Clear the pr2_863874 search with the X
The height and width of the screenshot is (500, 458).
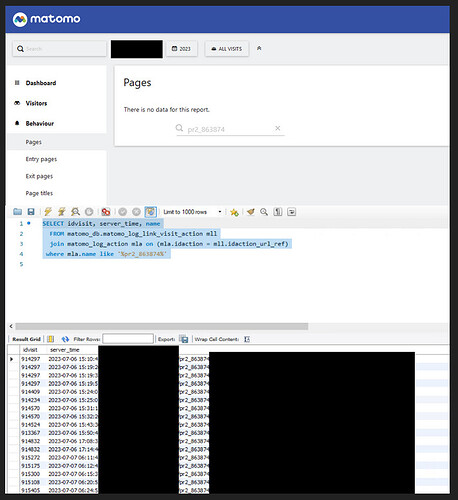[x=278, y=128]
